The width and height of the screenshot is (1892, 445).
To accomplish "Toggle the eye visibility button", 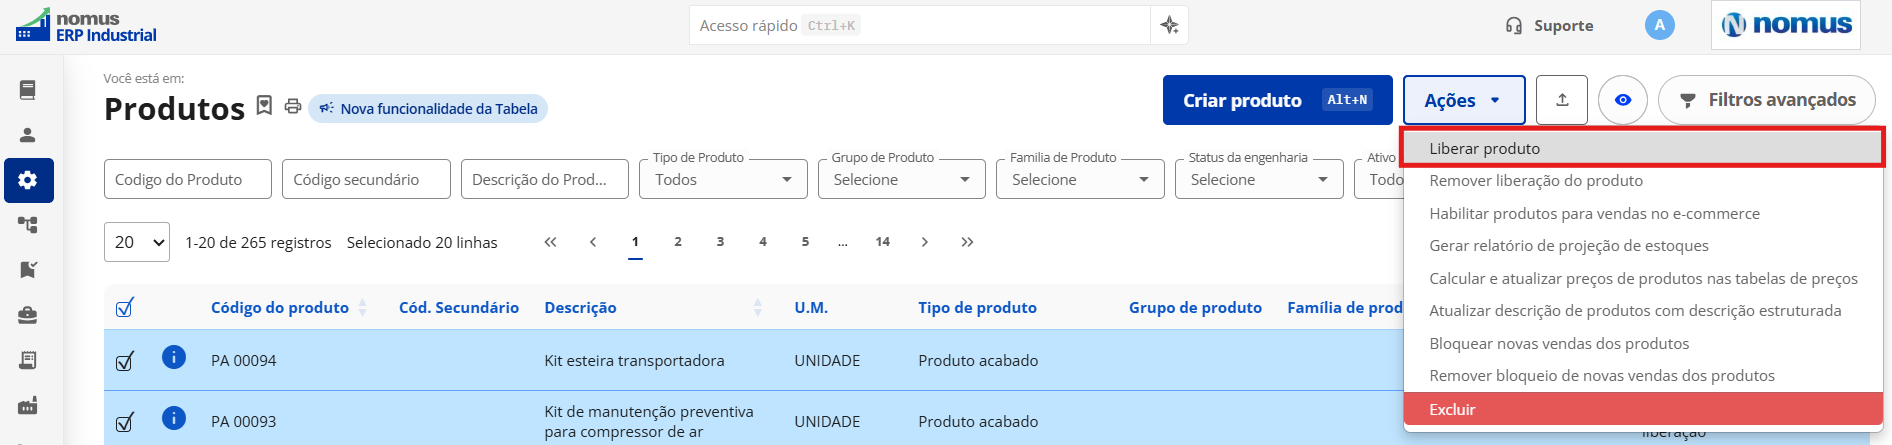I will pyautogui.click(x=1623, y=100).
